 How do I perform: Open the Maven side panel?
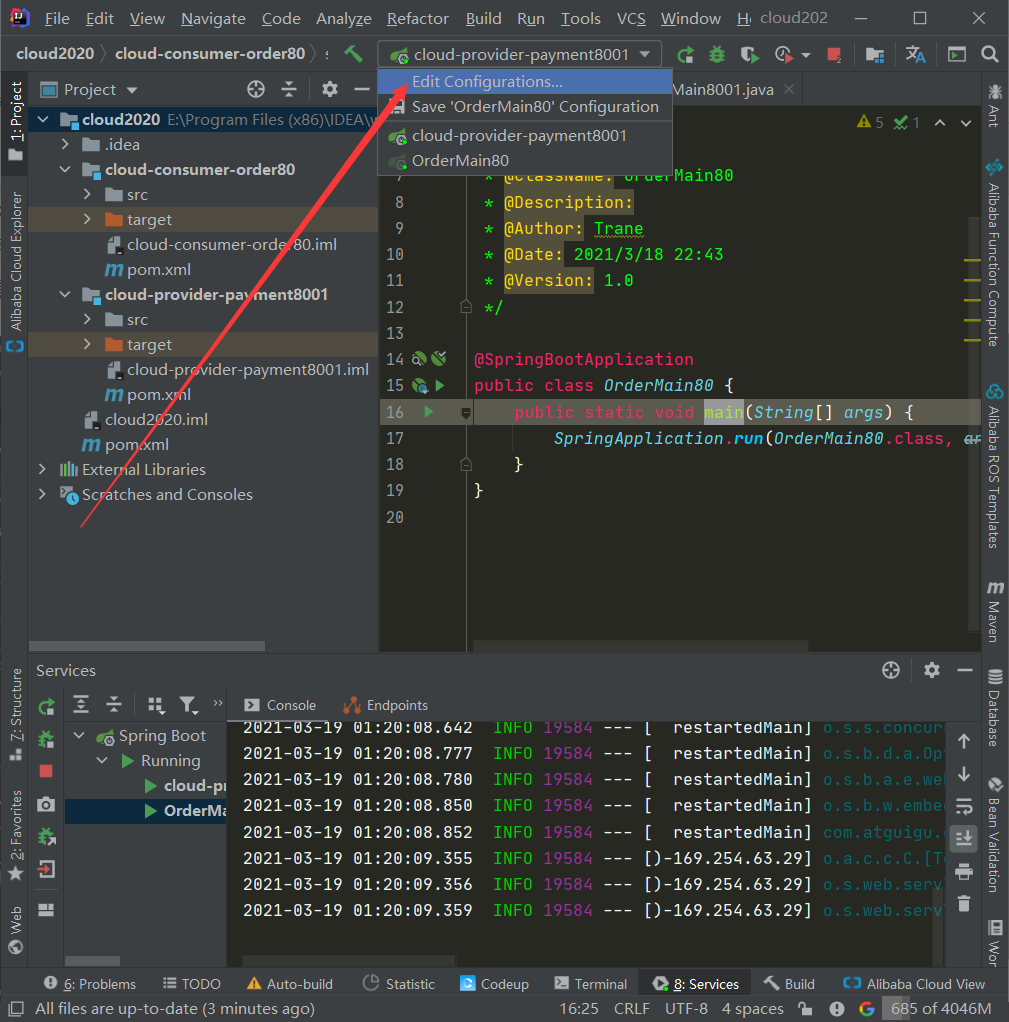[995, 611]
